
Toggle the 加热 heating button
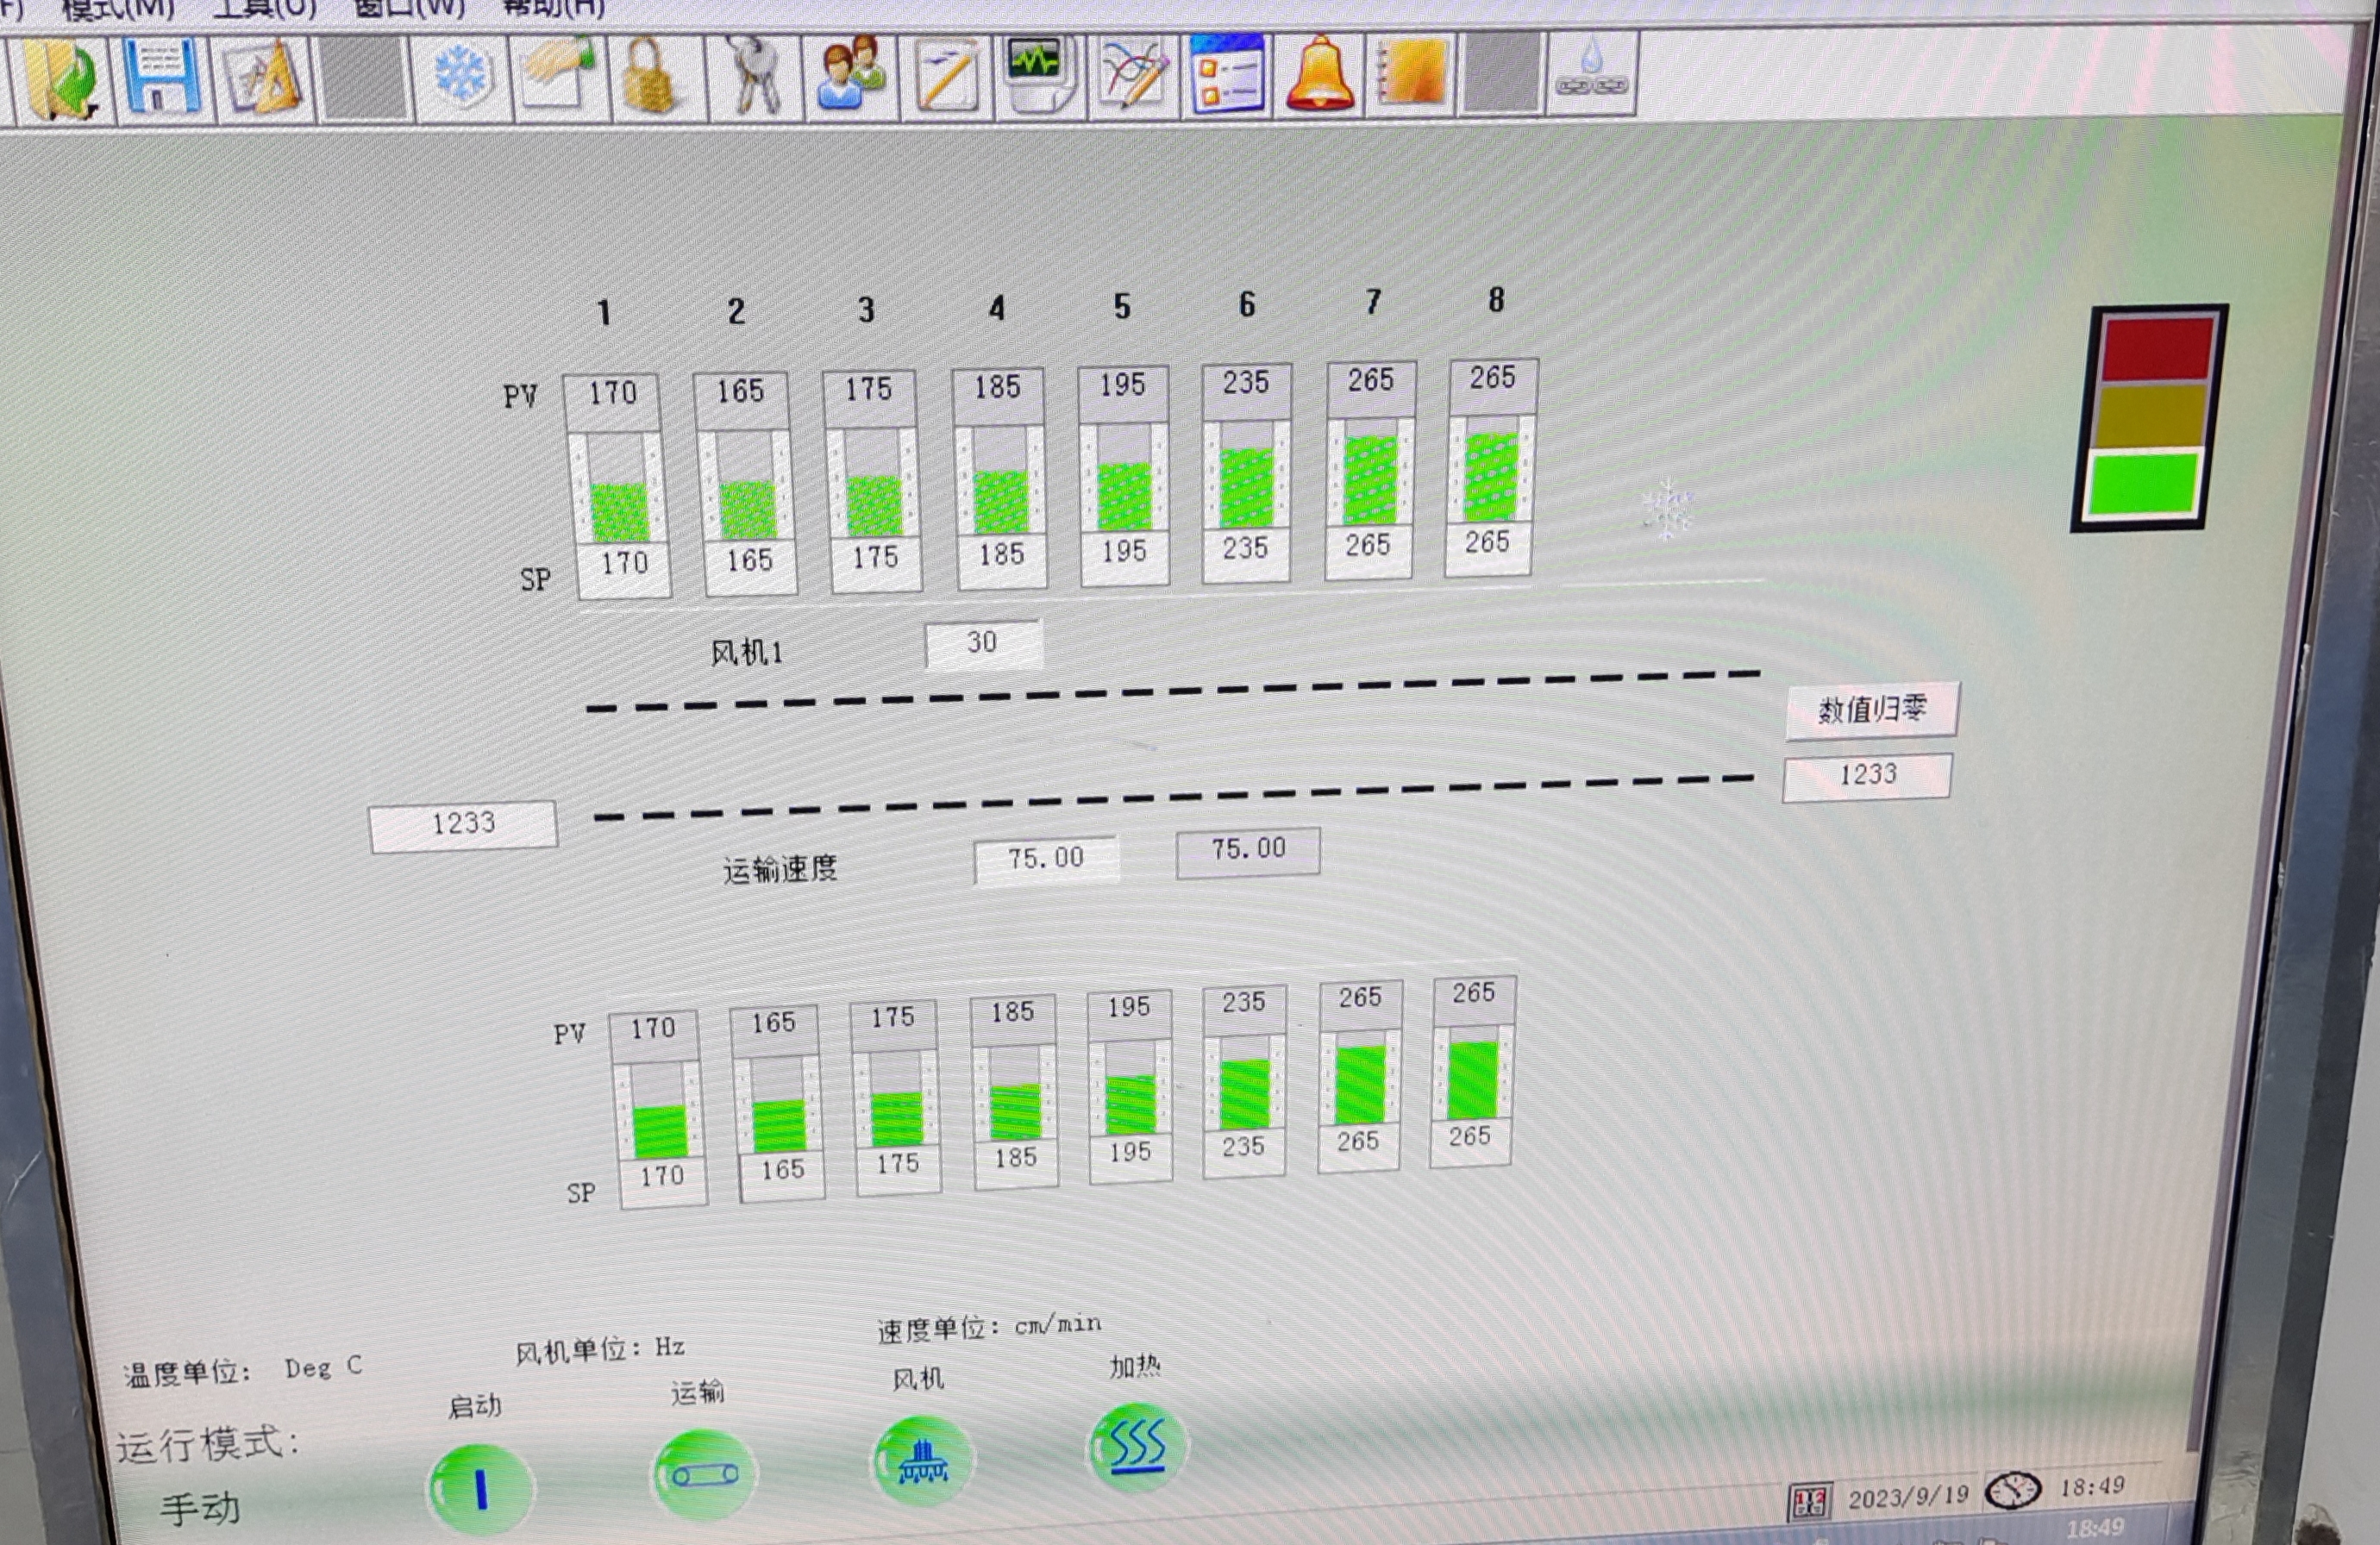point(1137,1448)
